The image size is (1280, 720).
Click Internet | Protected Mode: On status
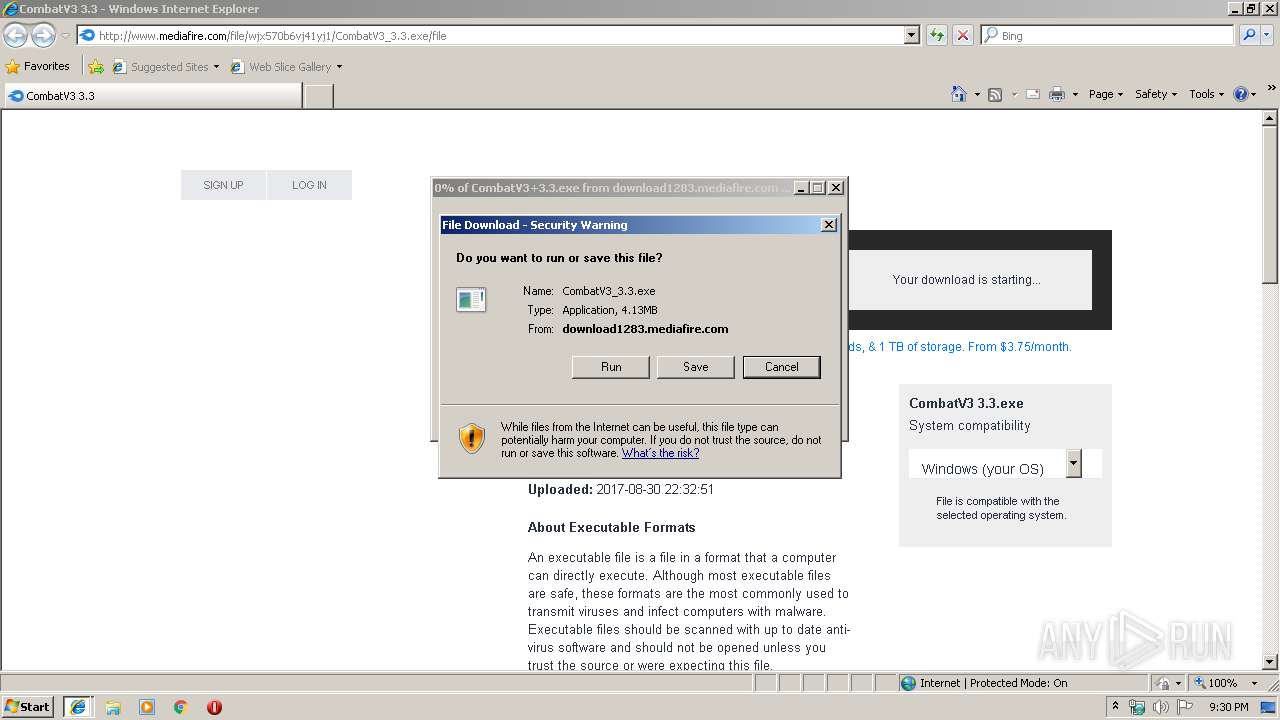coord(993,683)
